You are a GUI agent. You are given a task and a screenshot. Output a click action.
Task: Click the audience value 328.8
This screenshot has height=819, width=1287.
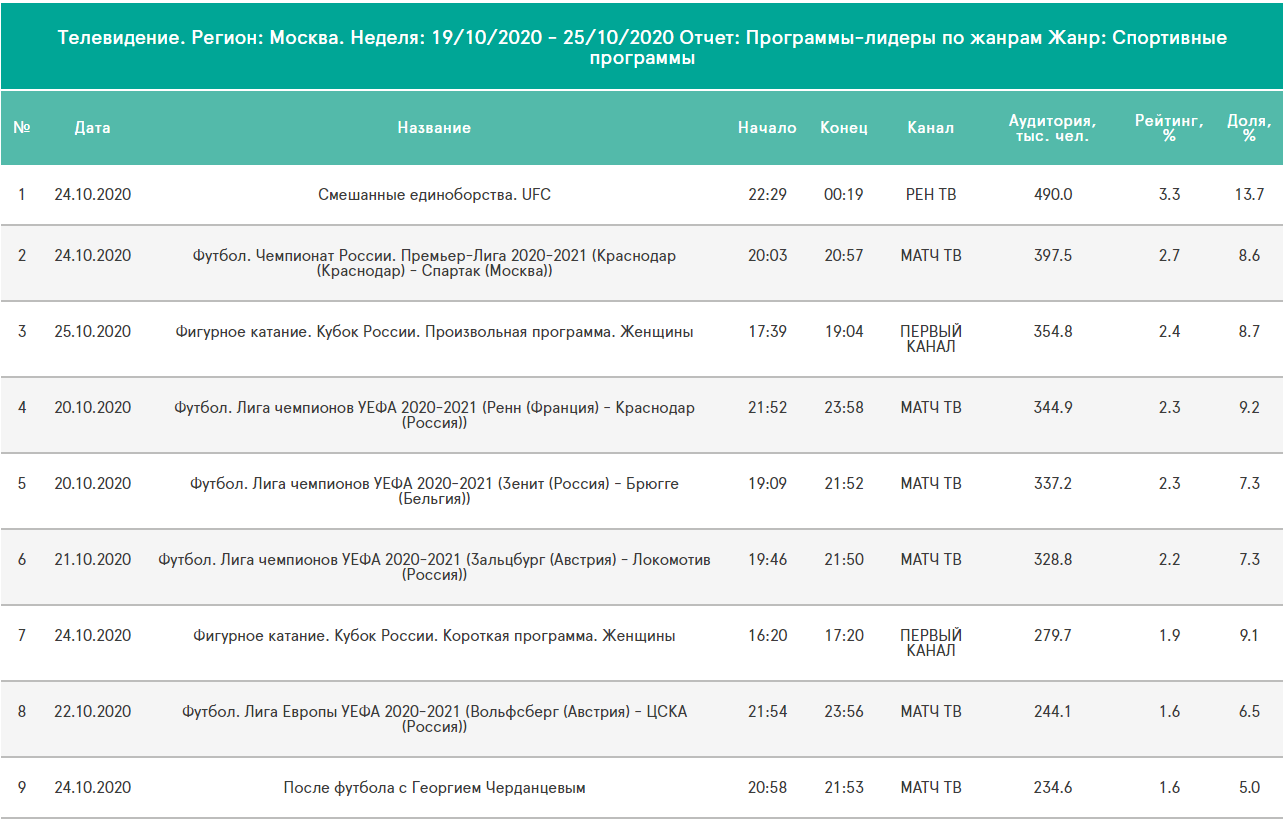pyautogui.click(x=1053, y=560)
